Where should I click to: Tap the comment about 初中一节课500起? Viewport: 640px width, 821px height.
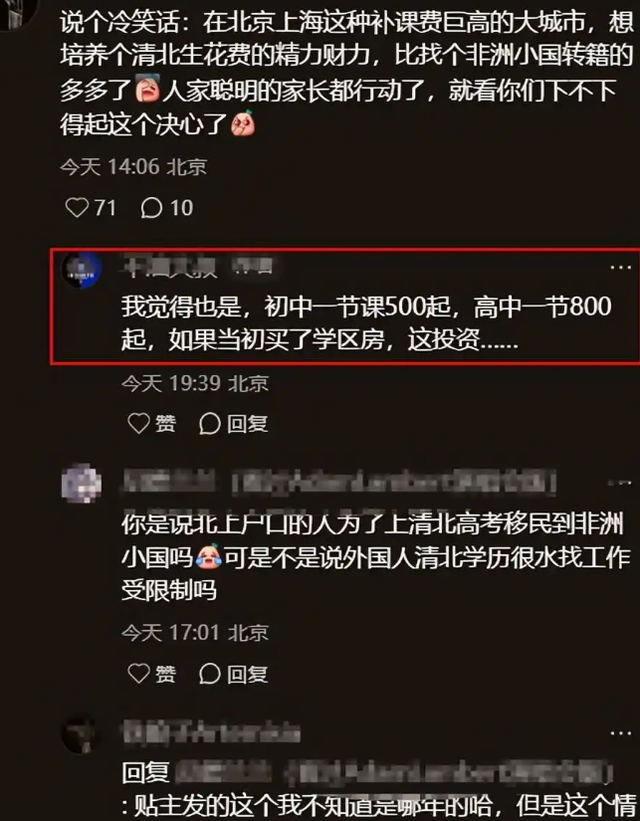367,323
